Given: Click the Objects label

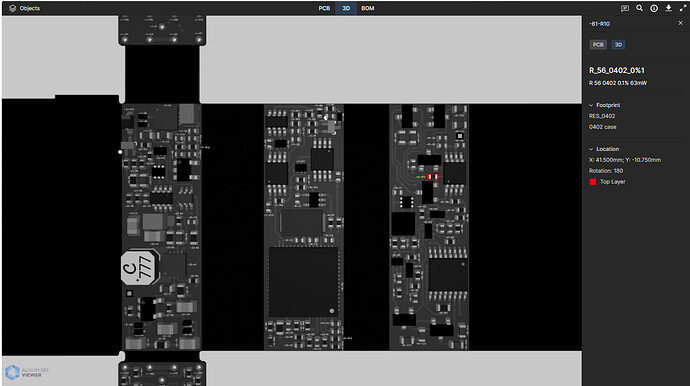Looking at the screenshot, I should 29,8.
